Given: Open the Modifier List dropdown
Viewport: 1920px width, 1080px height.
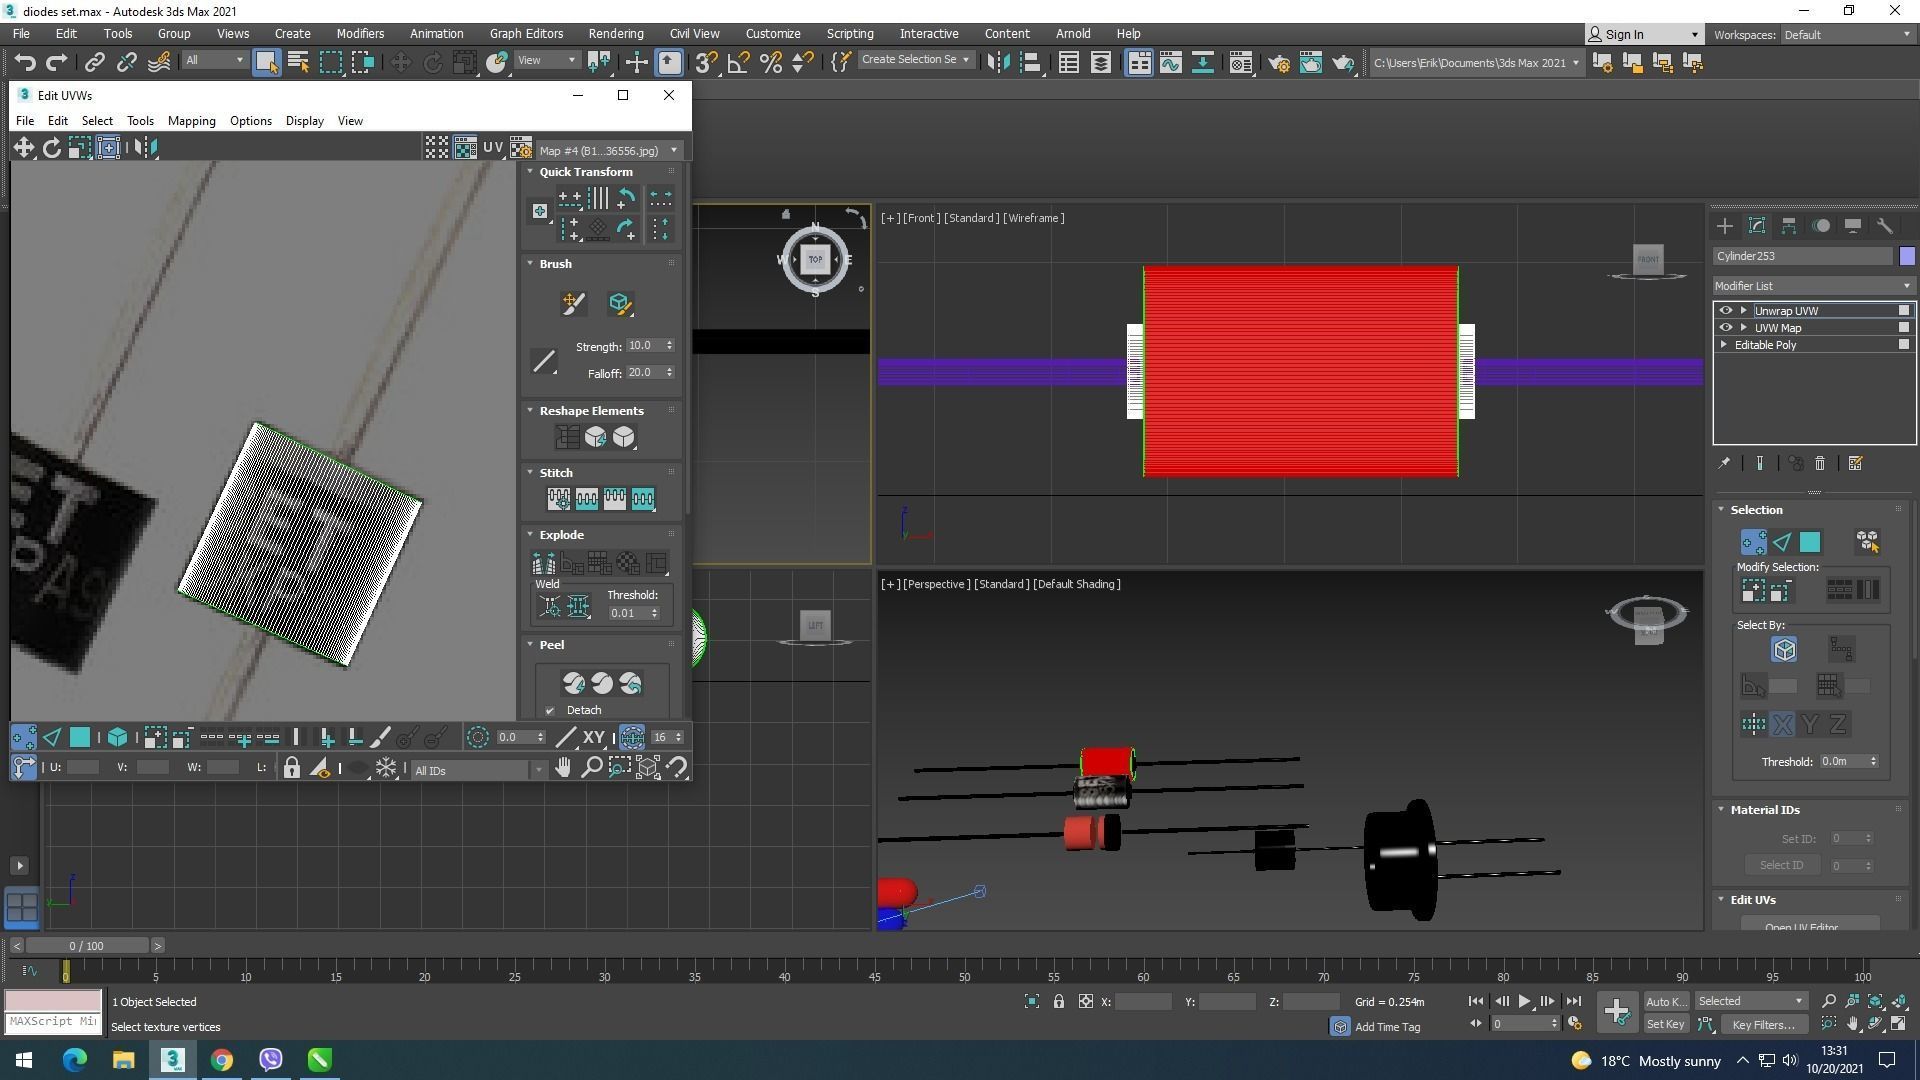Looking at the screenshot, I should [x=1812, y=286].
